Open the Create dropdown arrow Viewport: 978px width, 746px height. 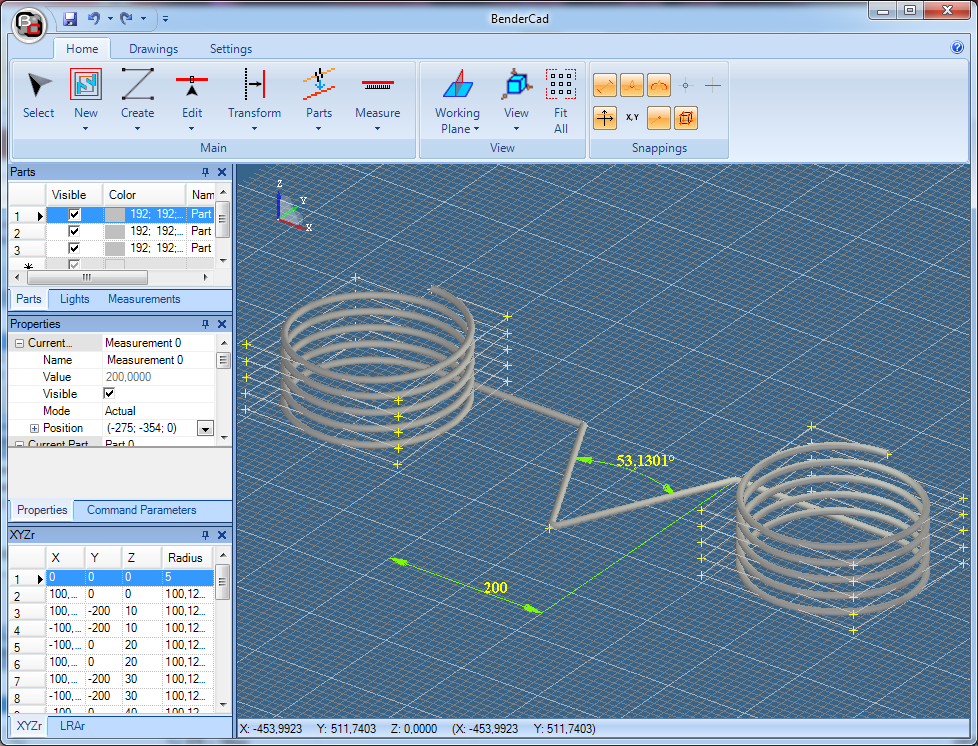click(137, 128)
